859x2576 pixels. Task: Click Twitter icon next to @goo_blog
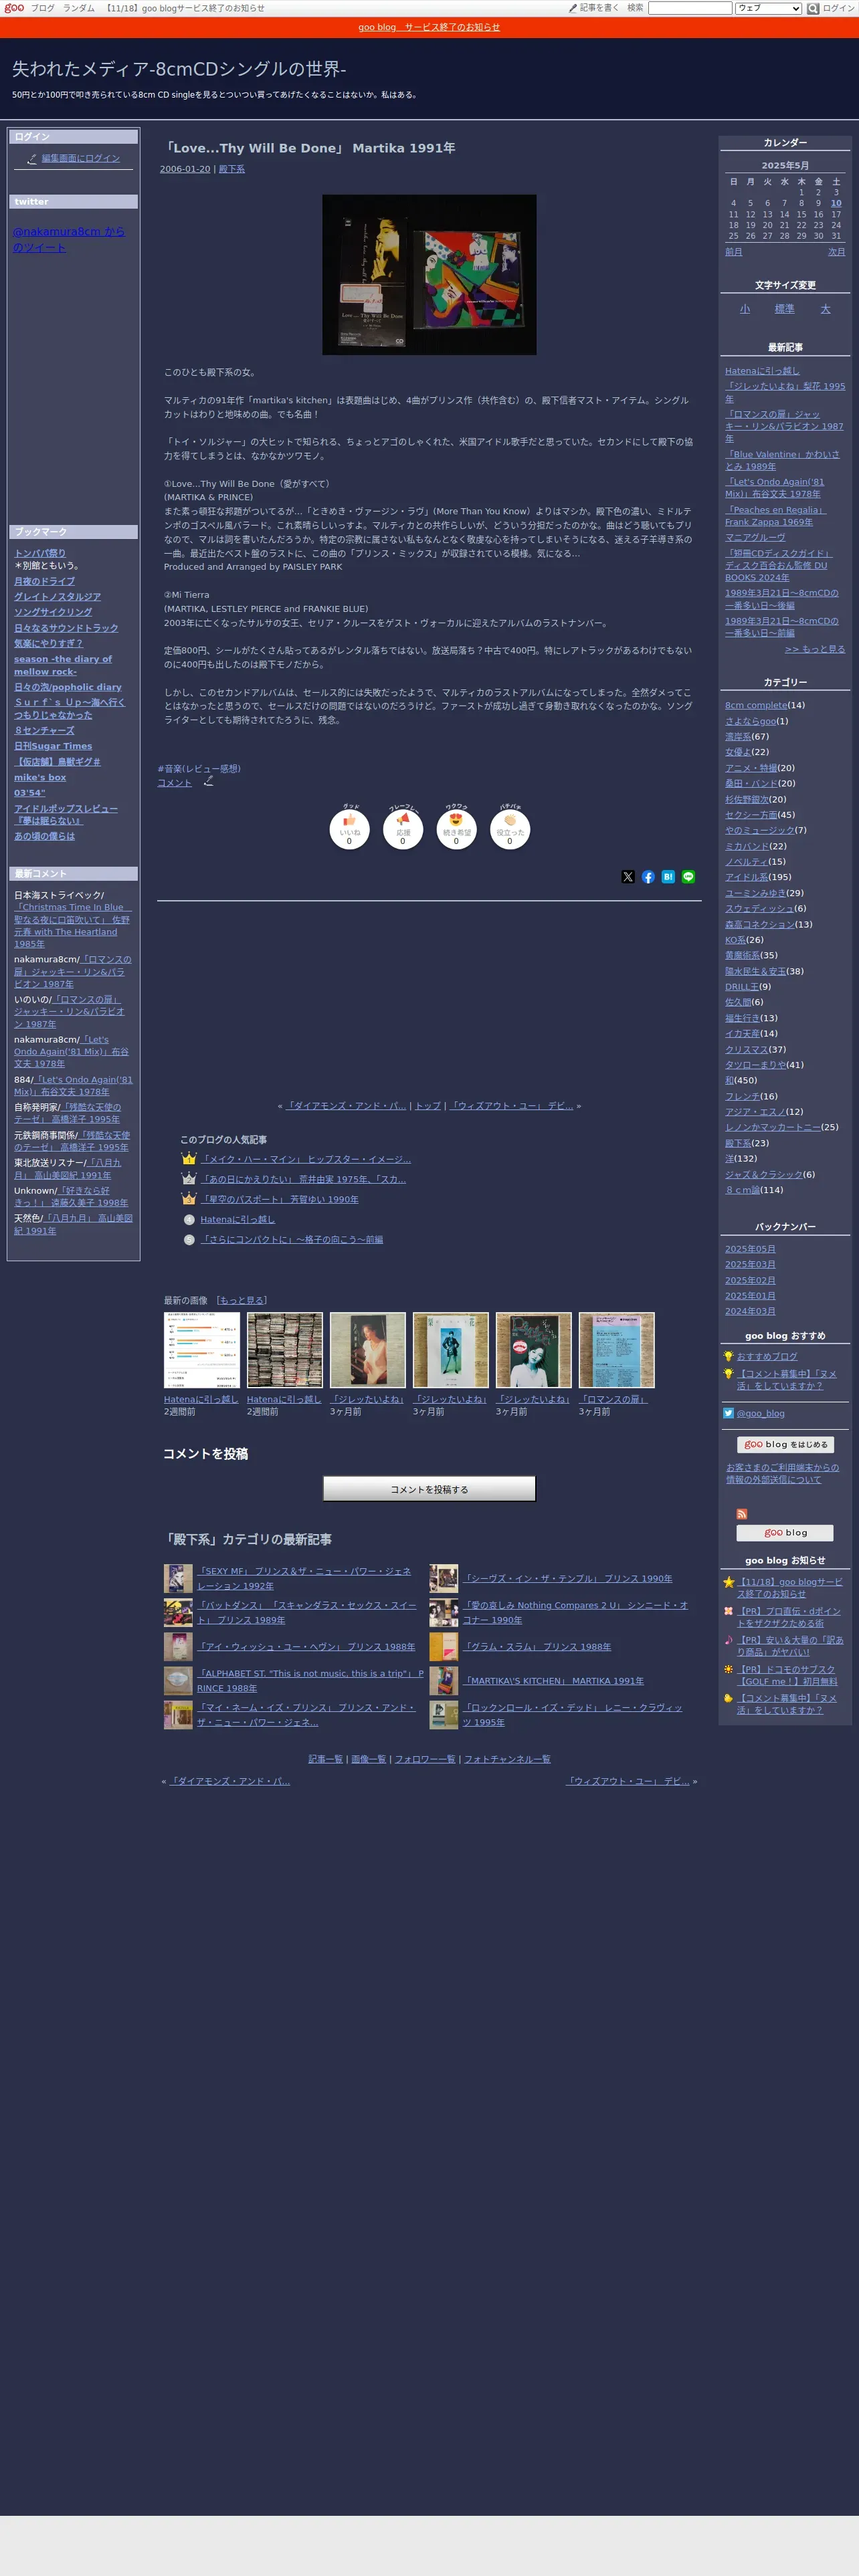coord(729,1413)
